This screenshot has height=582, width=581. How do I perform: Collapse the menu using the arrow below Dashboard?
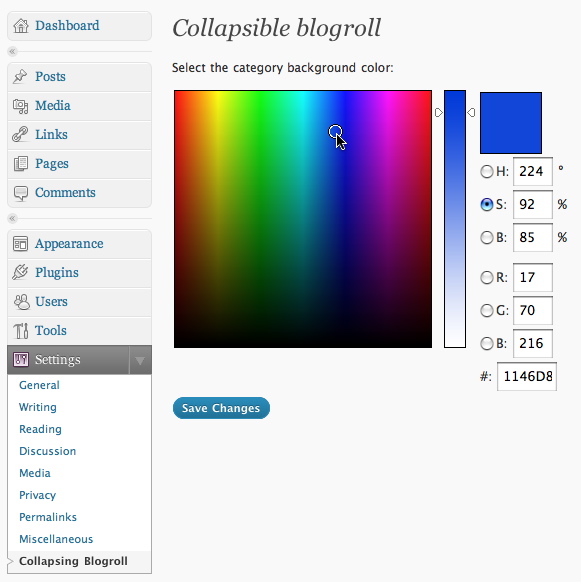pyautogui.click(x=12, y=51)
